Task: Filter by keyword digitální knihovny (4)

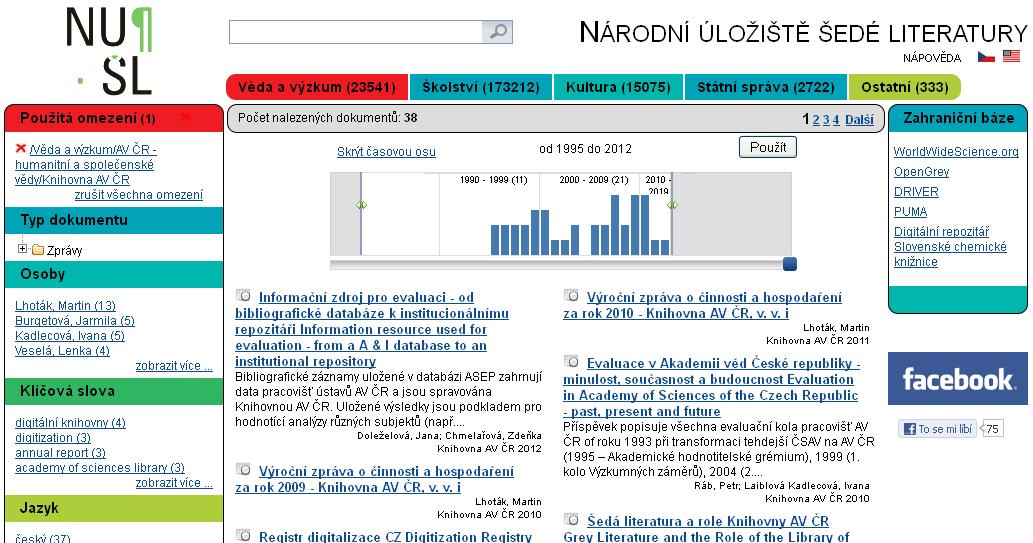Action: [x=70, y=423]
